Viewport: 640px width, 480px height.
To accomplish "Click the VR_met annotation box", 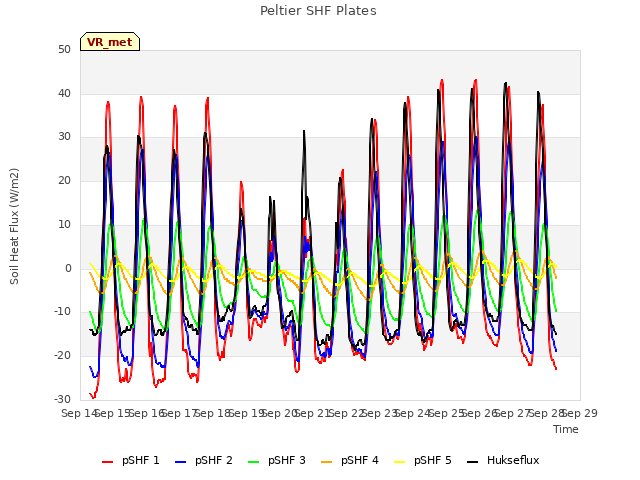I will point(110,42).
